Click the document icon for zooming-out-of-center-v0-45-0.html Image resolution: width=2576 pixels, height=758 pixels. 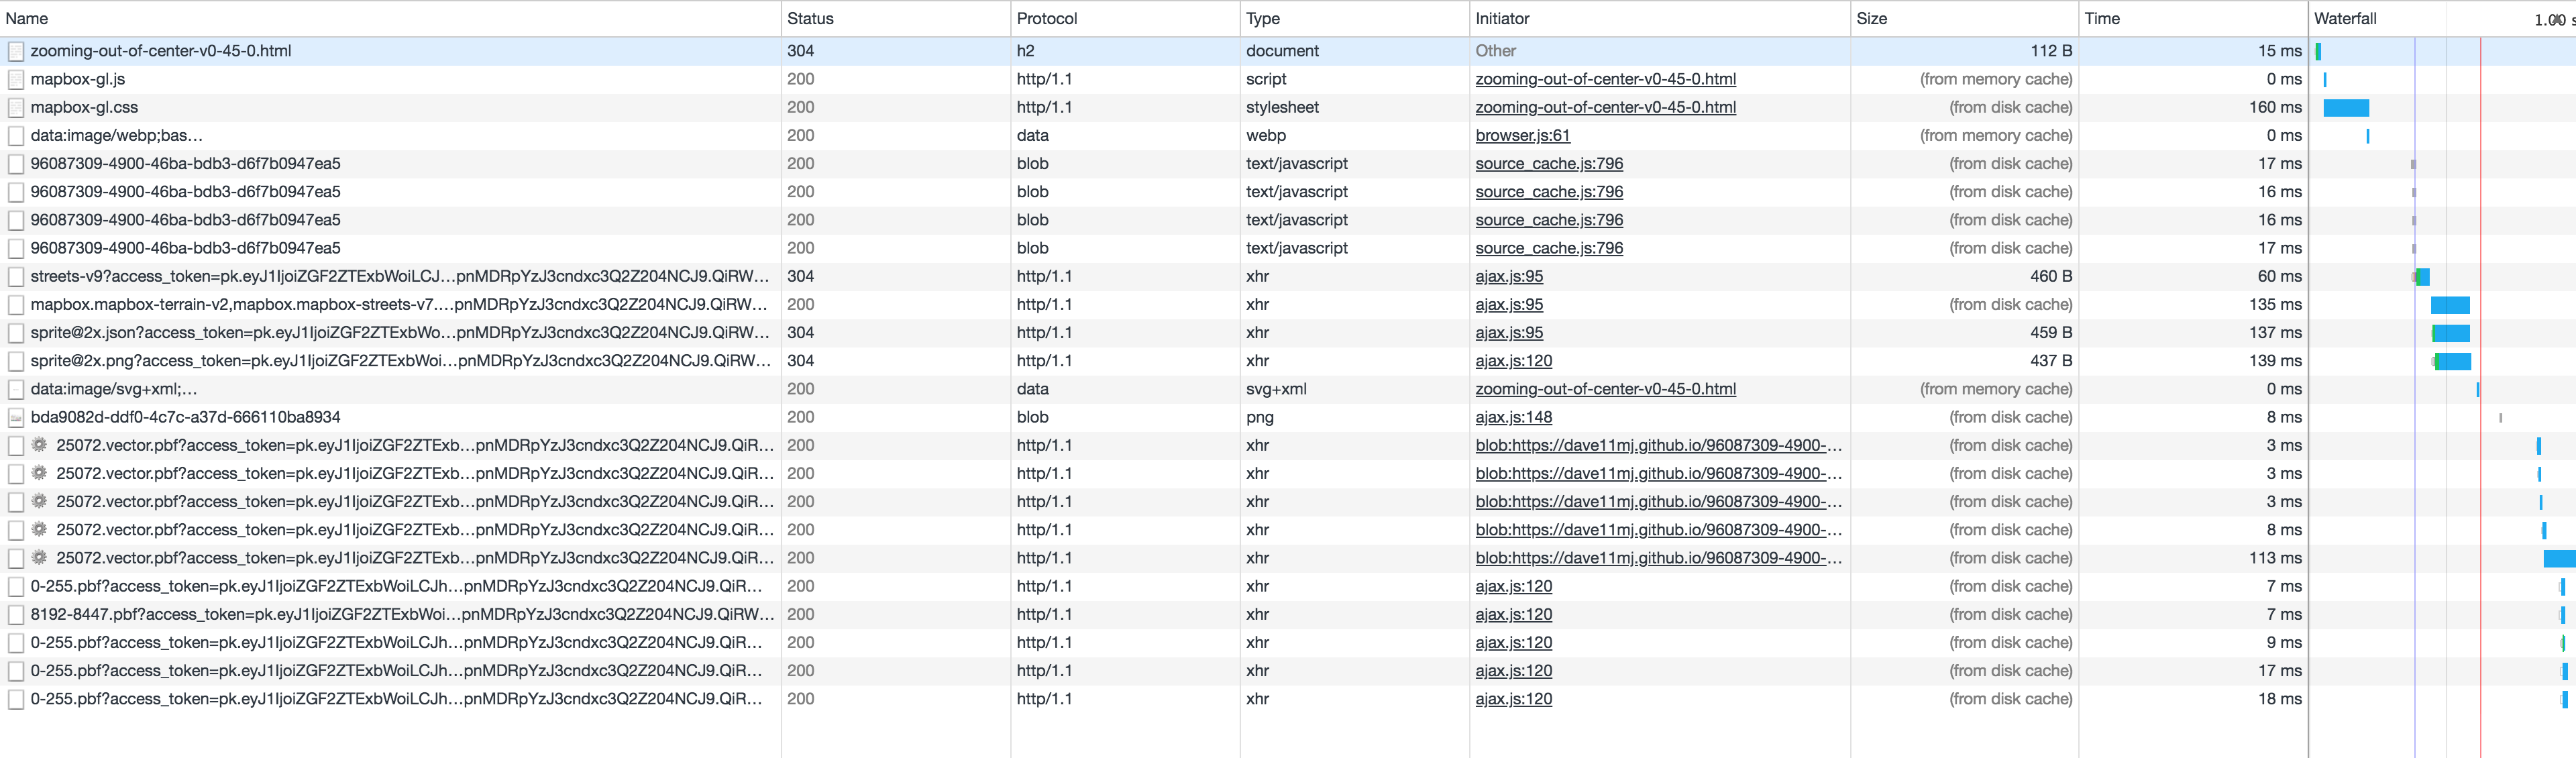coord(16,51)
